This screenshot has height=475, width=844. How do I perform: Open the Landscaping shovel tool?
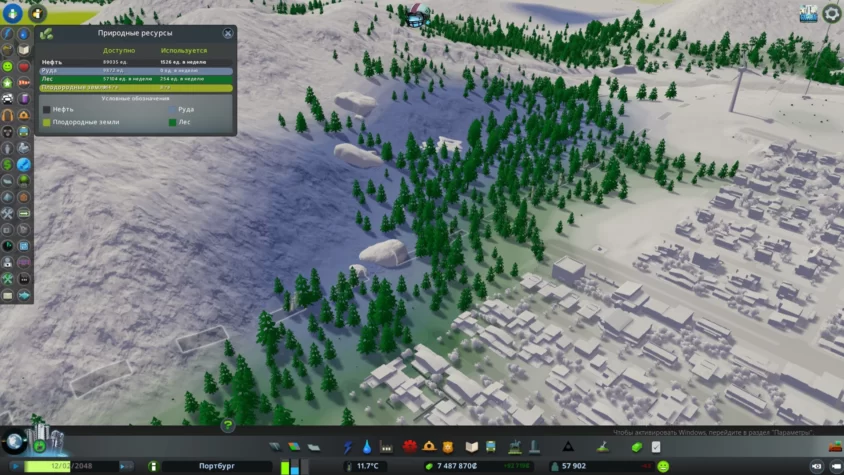point(603,447)
